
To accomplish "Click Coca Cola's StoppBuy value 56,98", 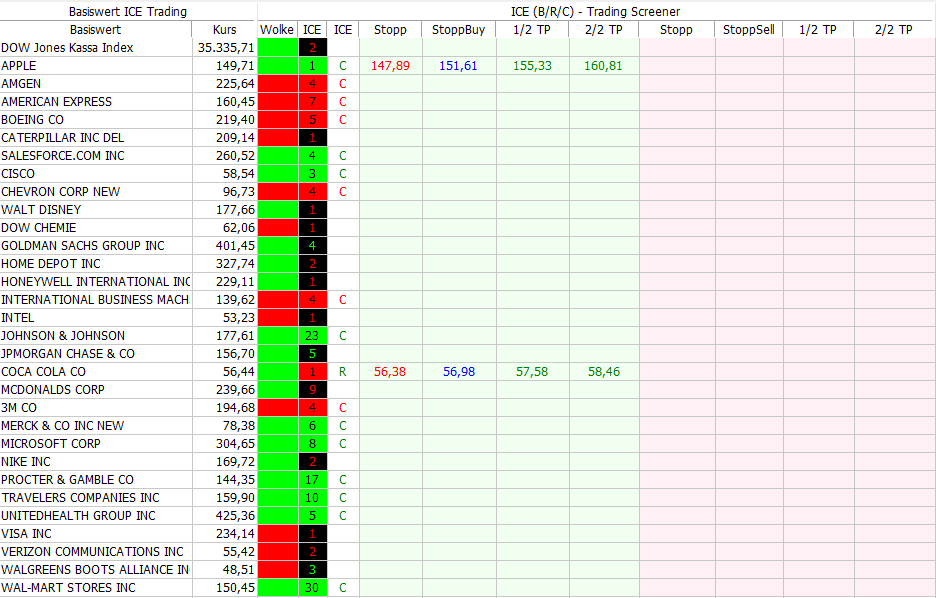I will 459,372.
